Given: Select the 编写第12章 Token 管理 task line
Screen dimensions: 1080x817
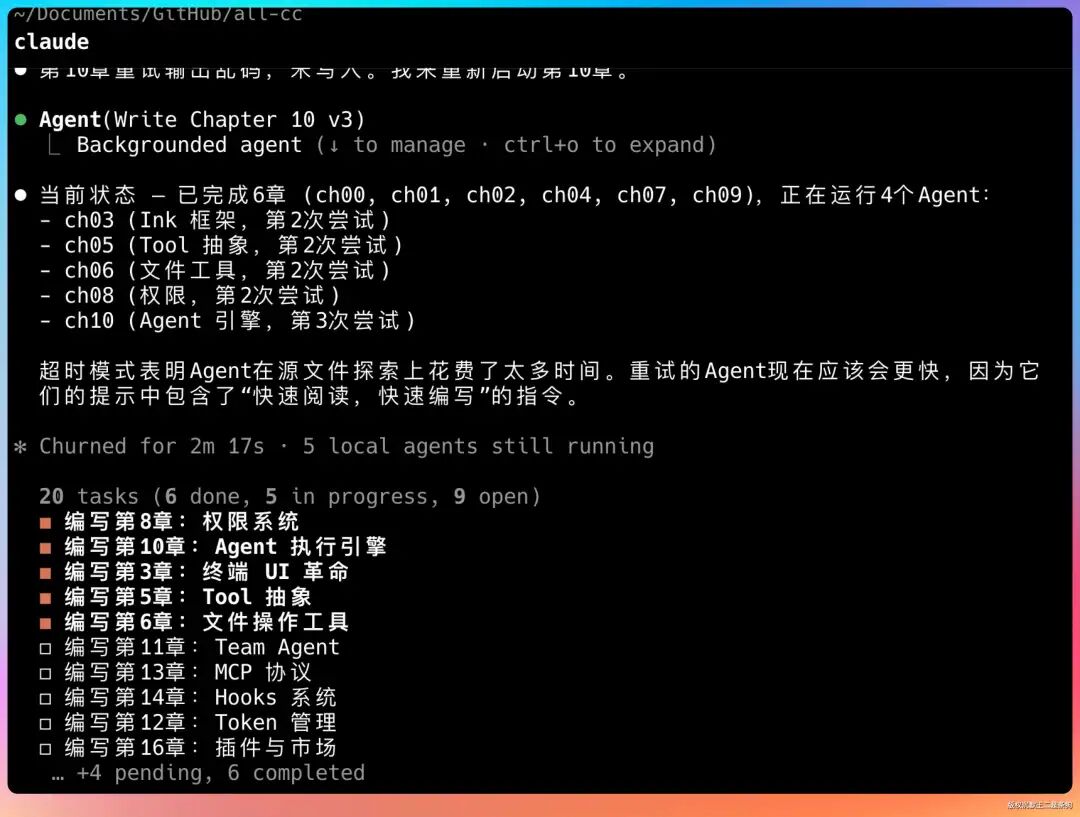Looking at the screenshot, I should (200, 722).
